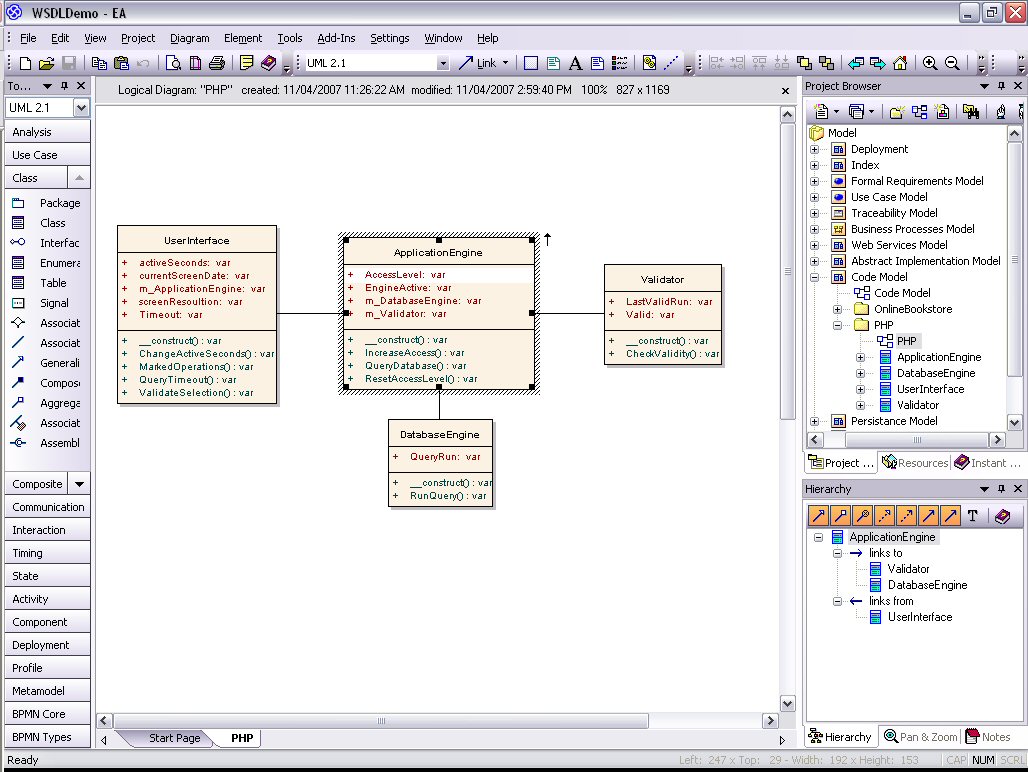
Task: Click new Package tool in toolbox
Action: coord(47,203)
